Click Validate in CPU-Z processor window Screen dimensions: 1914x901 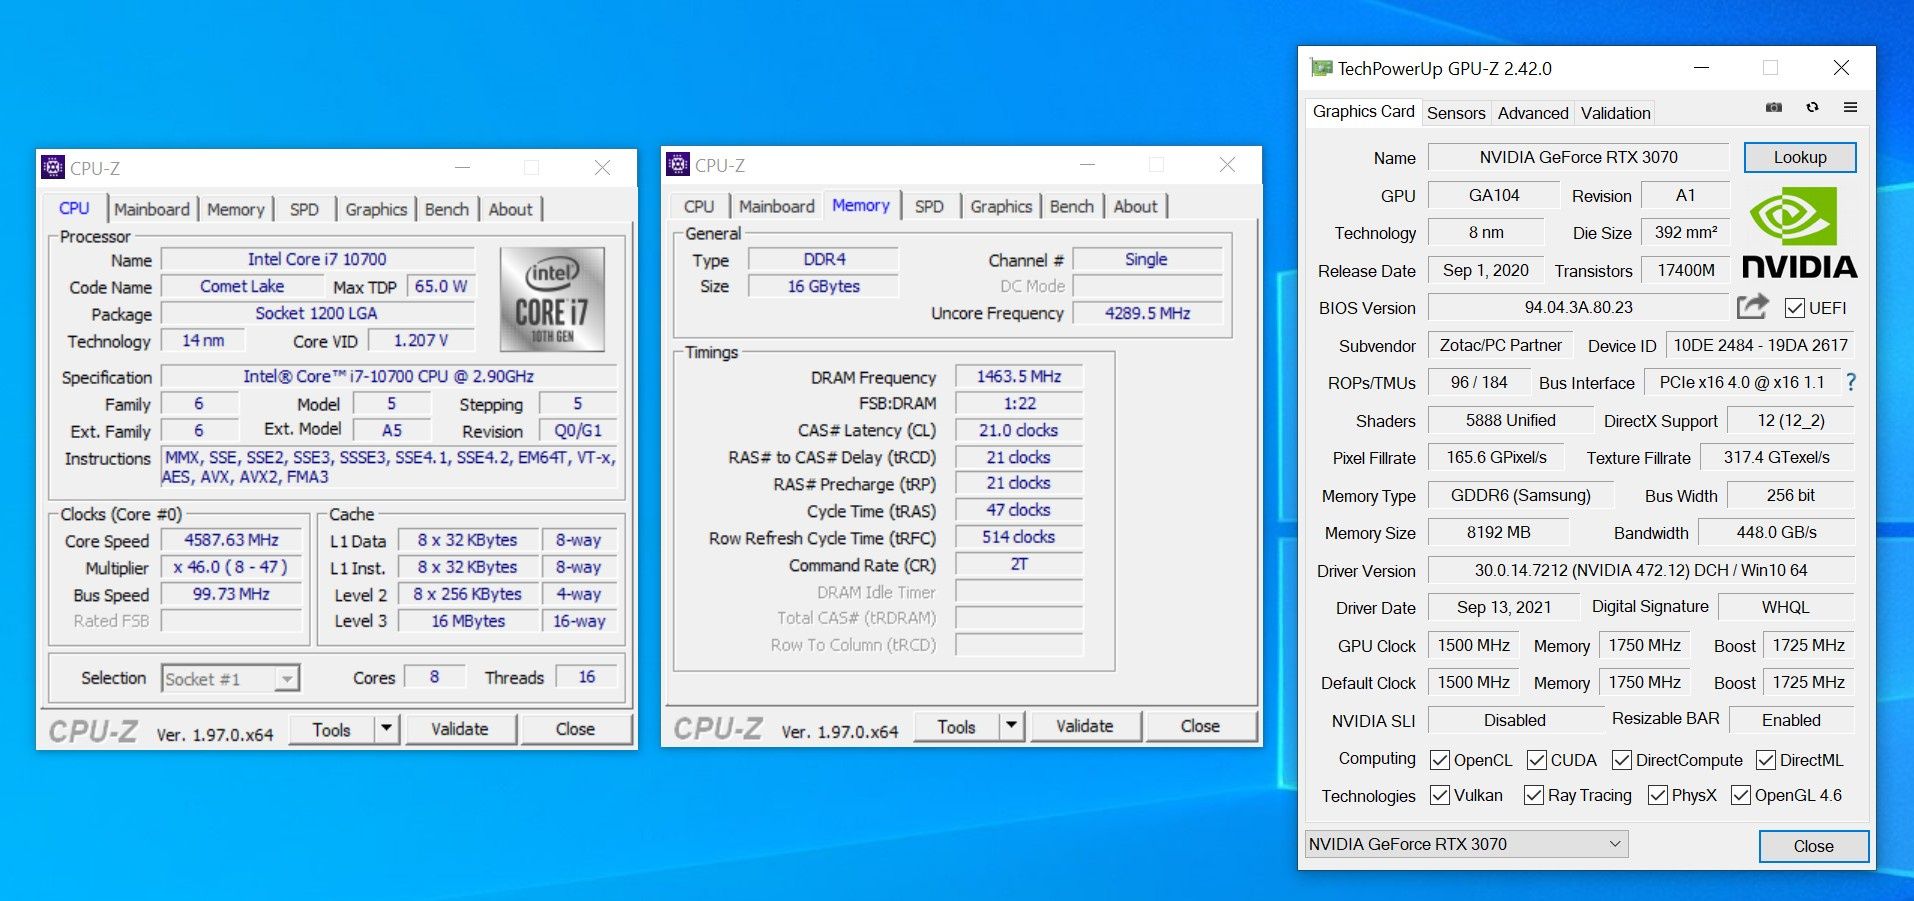pos(460,729)
